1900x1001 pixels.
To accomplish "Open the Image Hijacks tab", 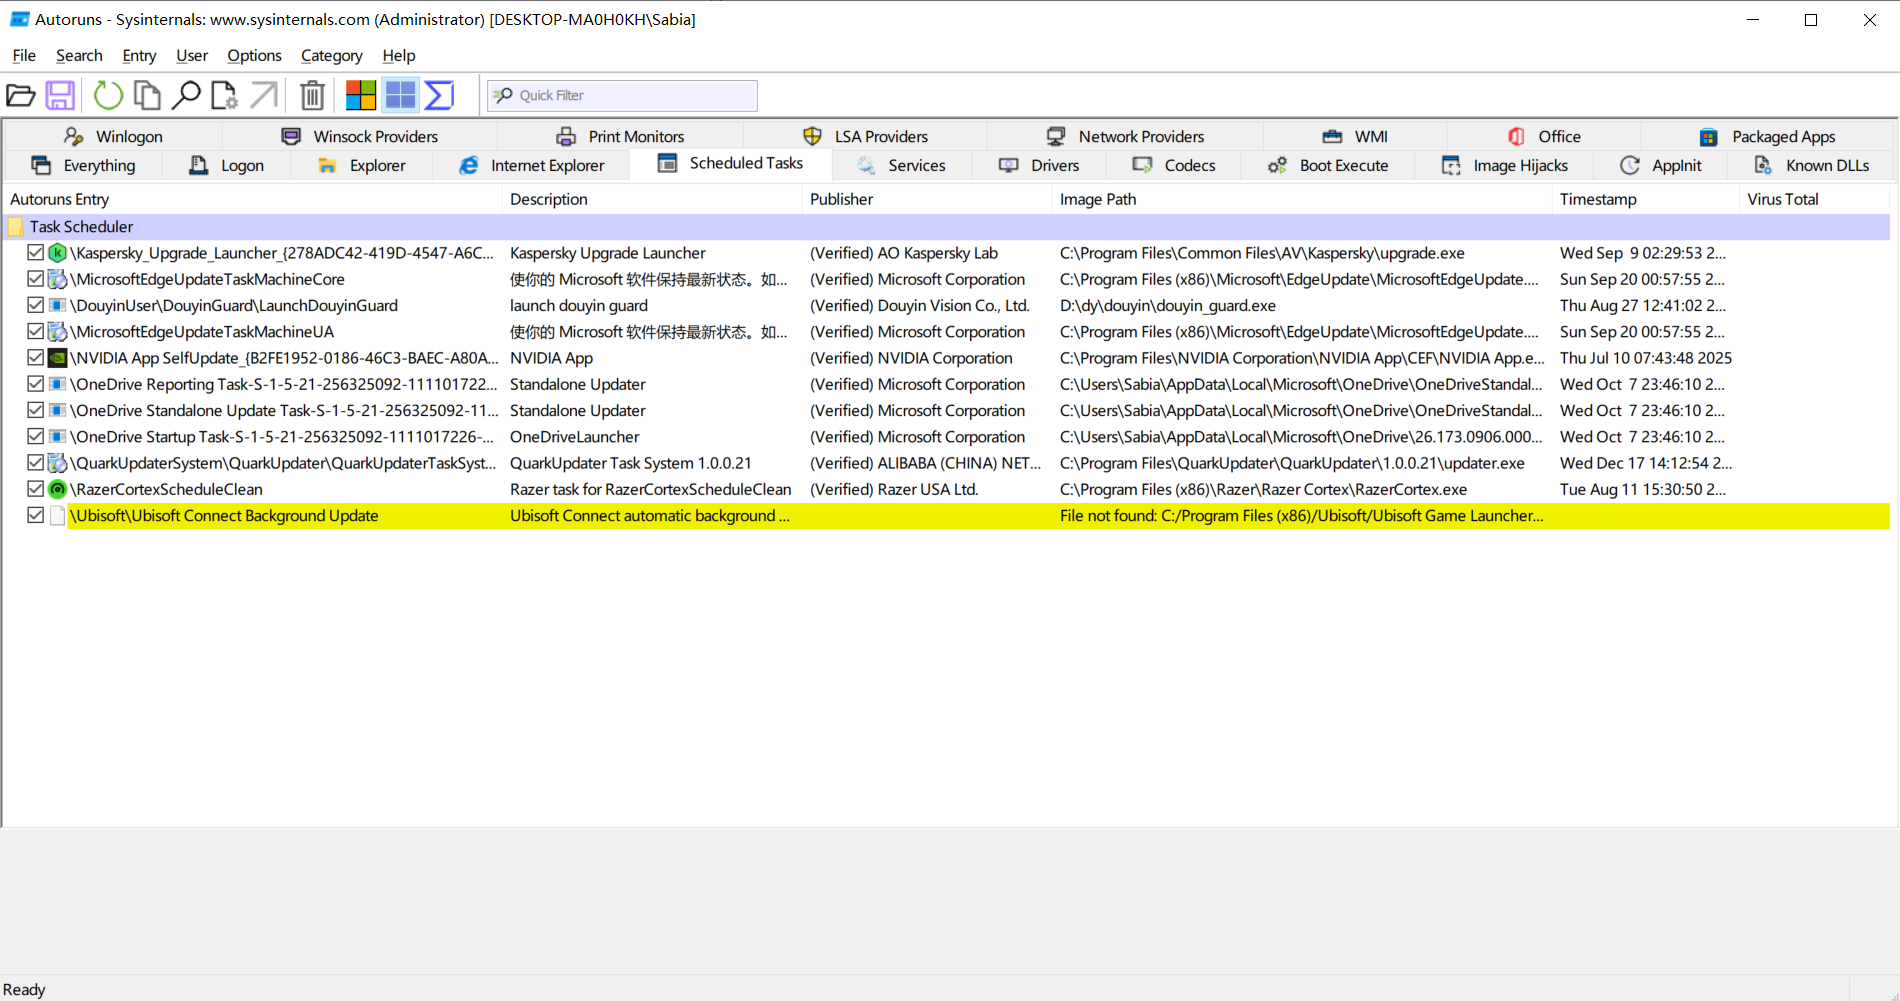I will (x=1505, y=165).
